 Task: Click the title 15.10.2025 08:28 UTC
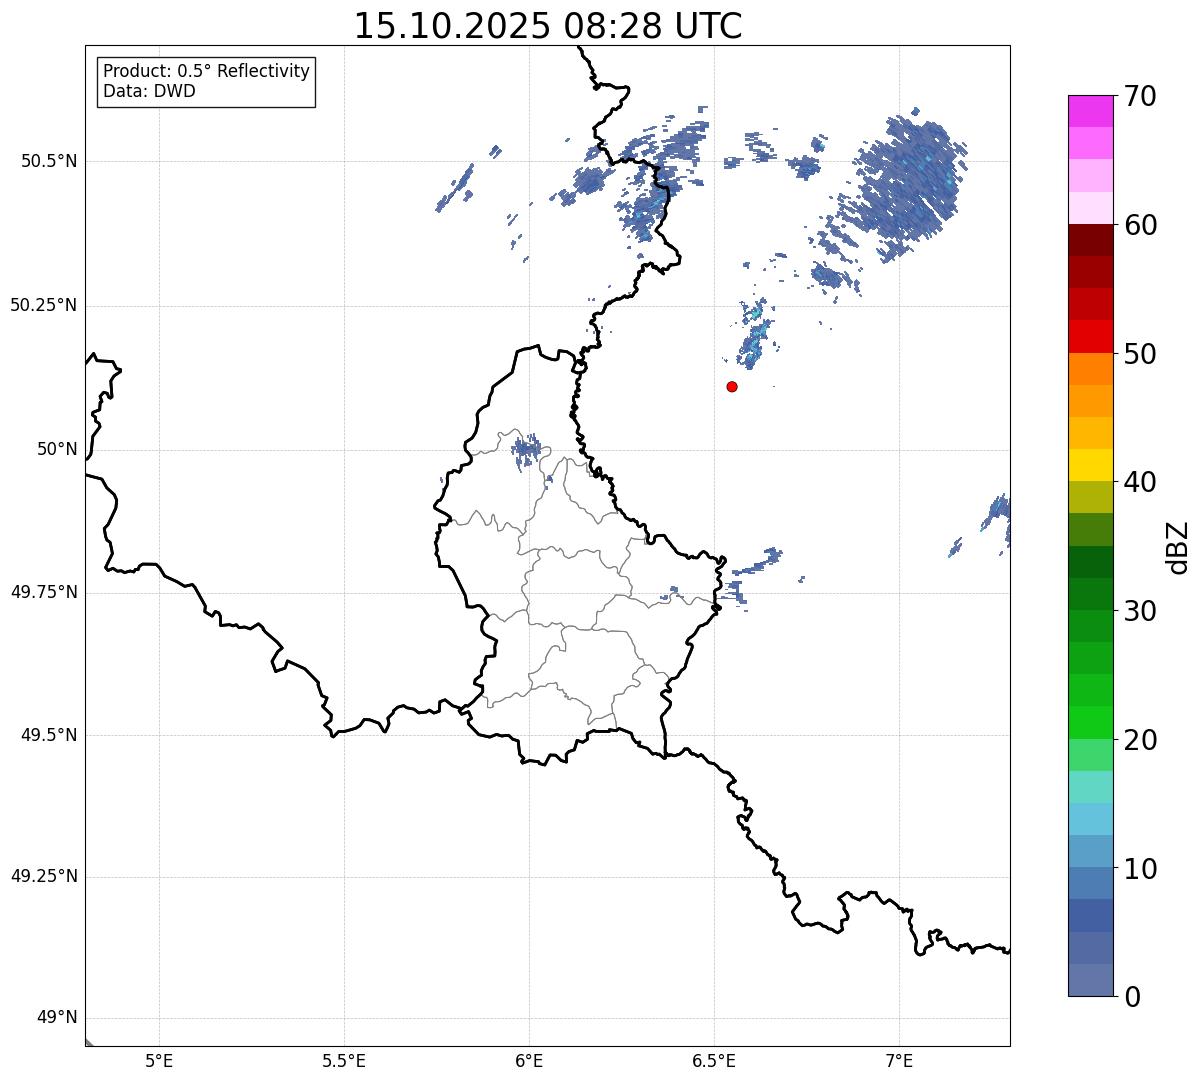(548, 26)
